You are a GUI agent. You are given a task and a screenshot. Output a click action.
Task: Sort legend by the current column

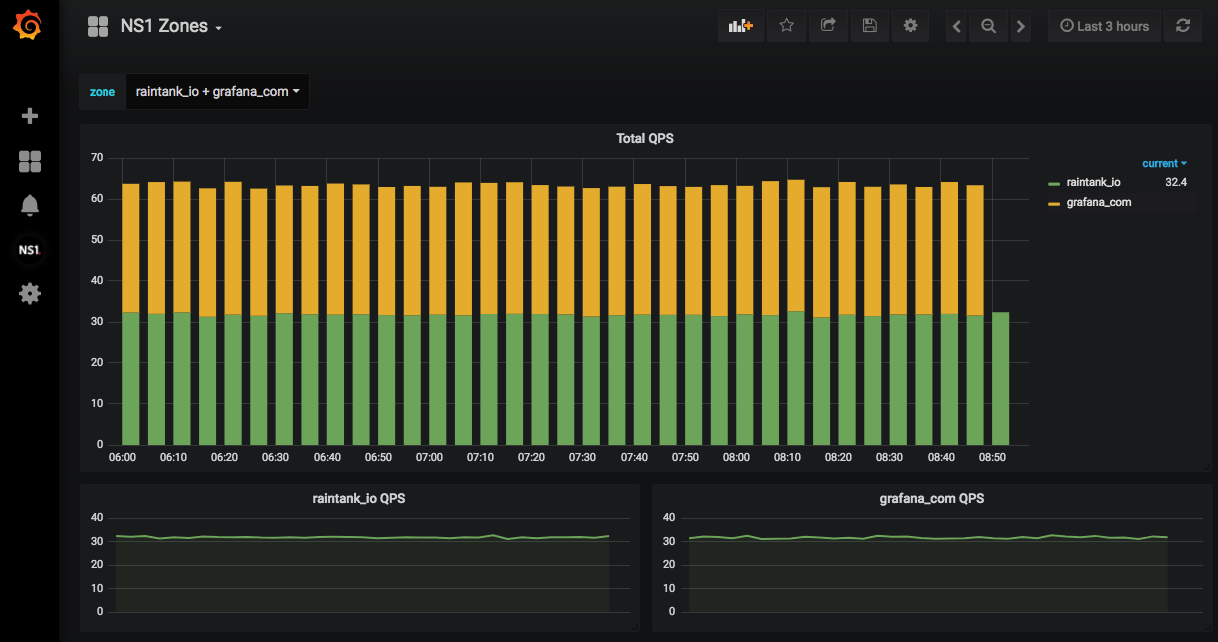pos(1164,163)
